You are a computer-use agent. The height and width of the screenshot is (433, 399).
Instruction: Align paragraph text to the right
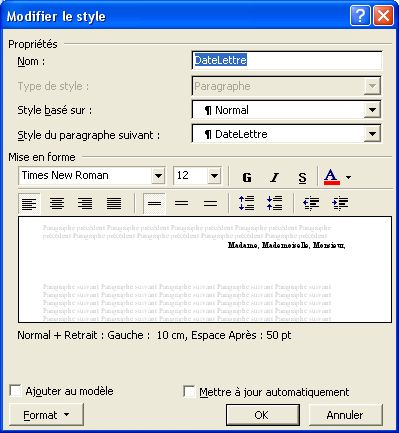click(85, 203)
